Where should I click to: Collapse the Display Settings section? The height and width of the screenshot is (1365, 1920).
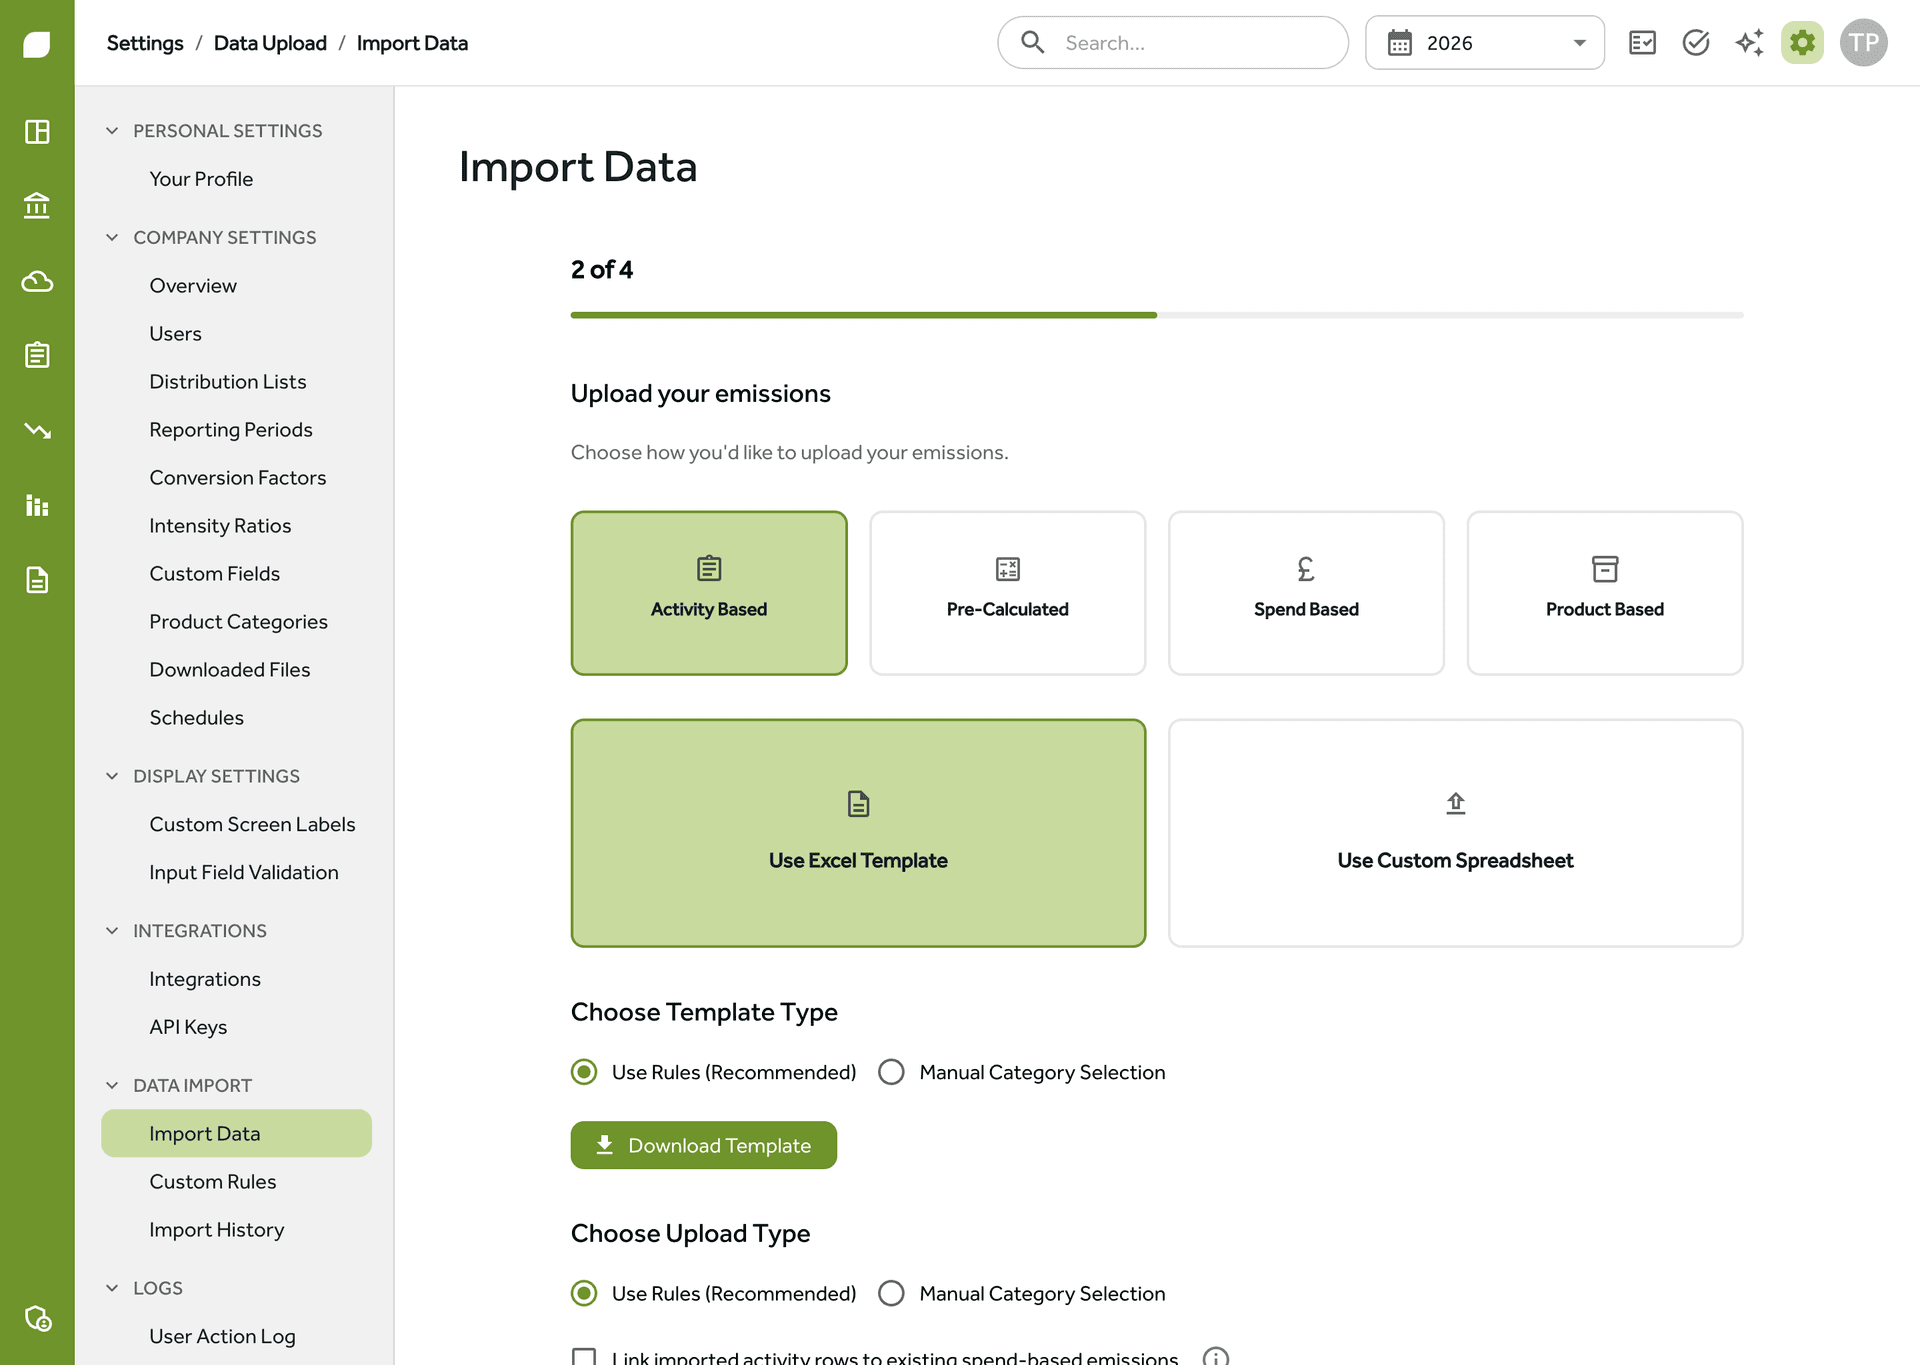(112, 776)
